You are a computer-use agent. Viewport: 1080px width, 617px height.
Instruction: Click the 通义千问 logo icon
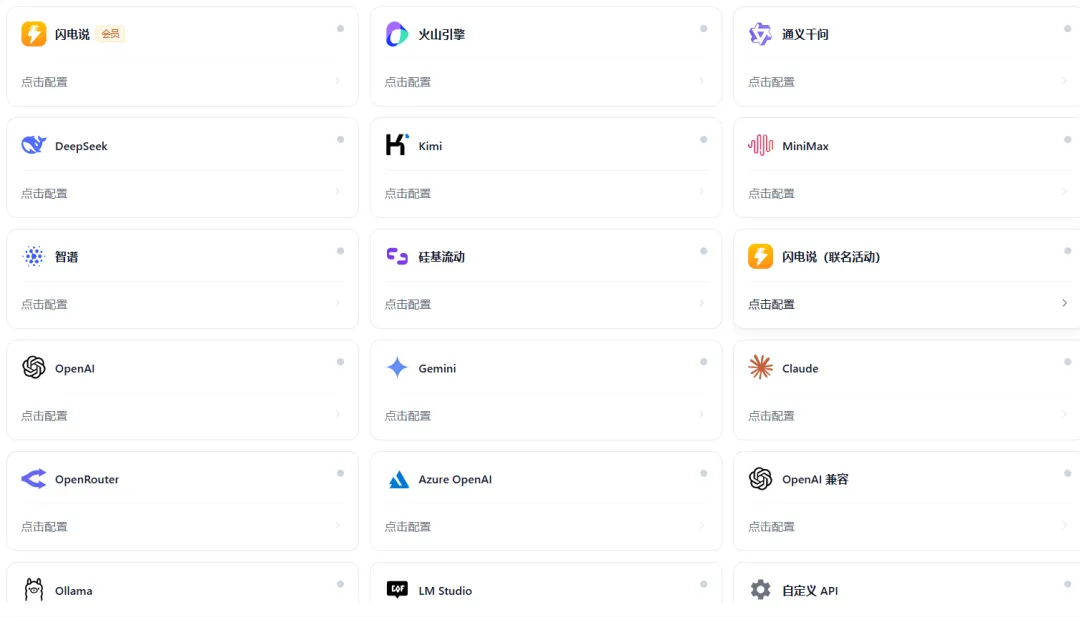tap(760, 34)
